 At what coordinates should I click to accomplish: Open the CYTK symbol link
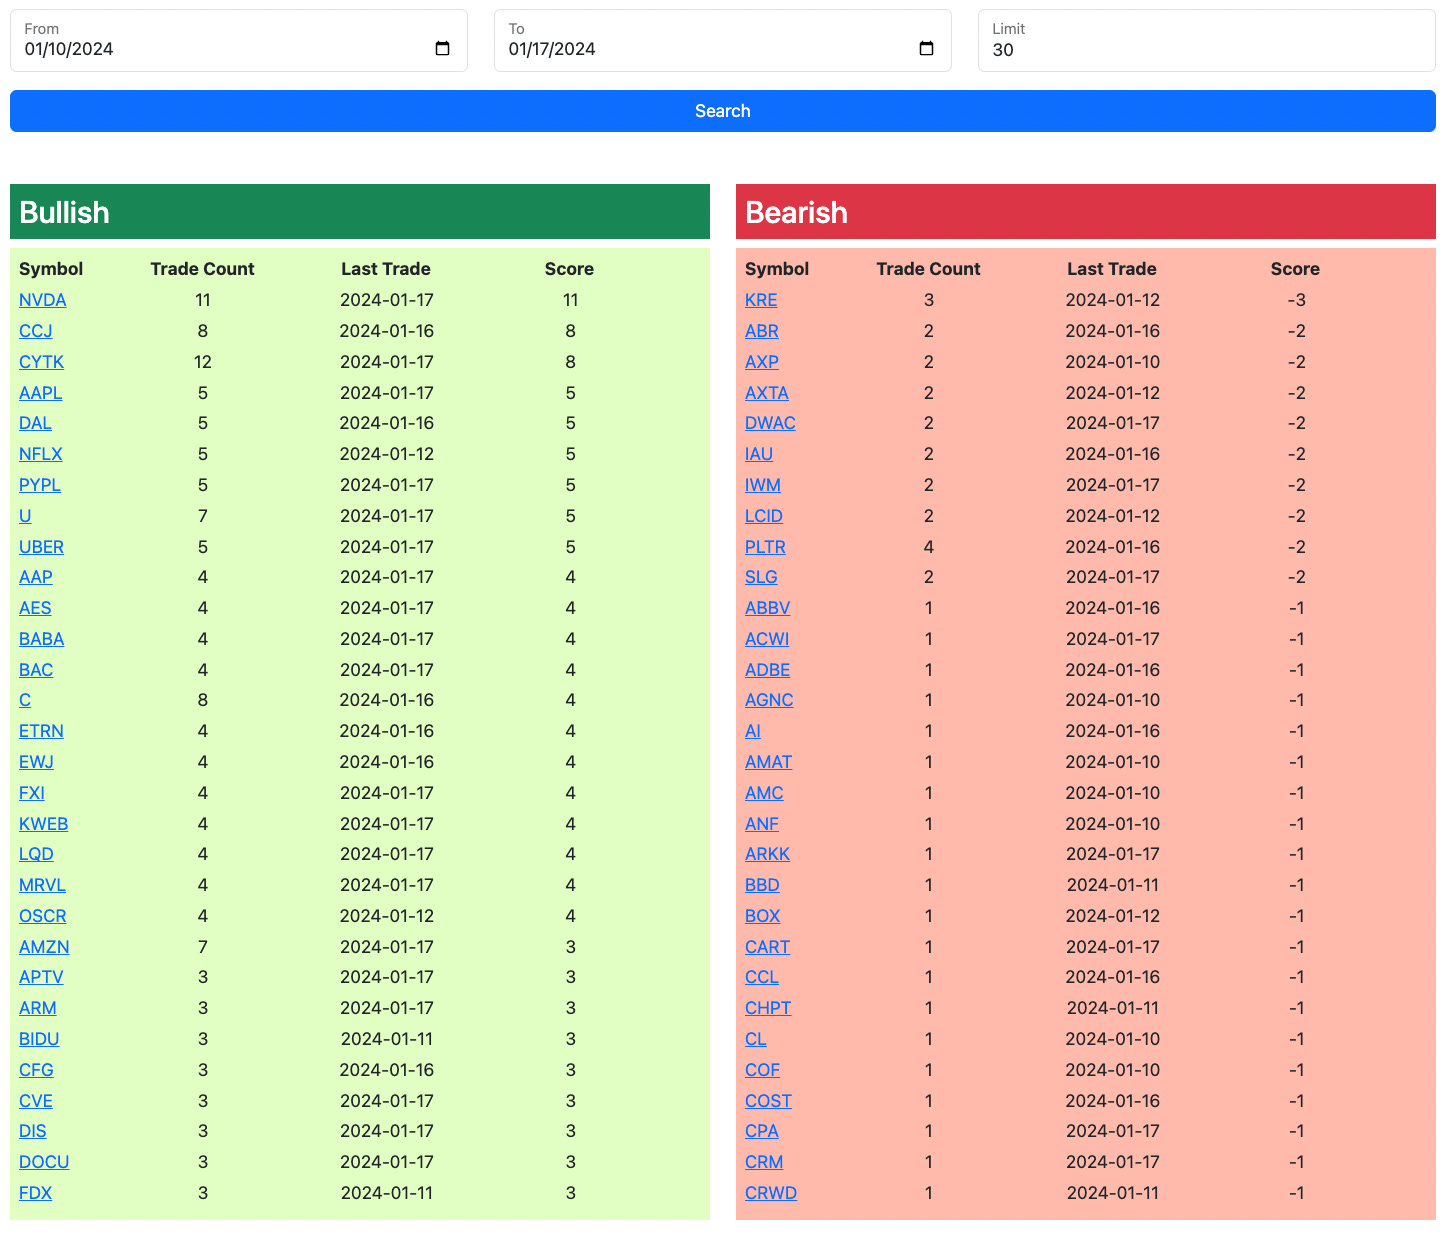pyautogui.click(x=42, y=362)
